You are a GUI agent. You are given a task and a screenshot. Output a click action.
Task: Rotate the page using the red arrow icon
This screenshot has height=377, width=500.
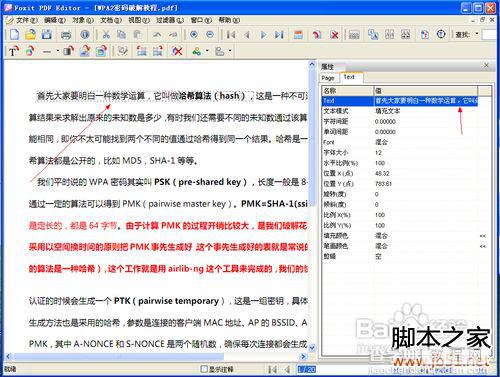pyautogui.click(x=317, y=34)
